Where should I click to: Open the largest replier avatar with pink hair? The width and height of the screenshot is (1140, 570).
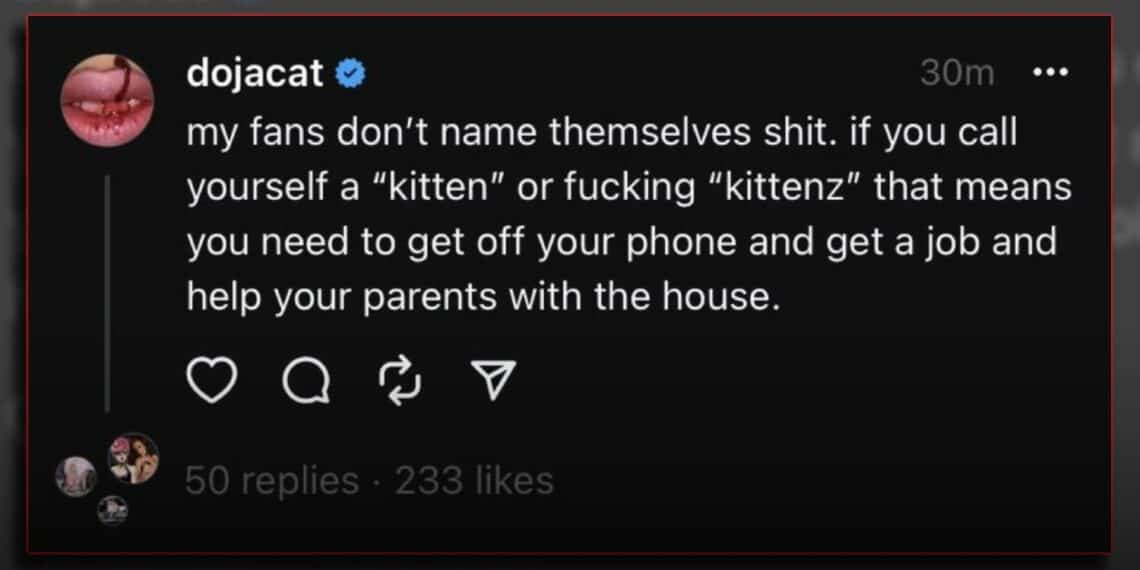(x=134, y=458)
